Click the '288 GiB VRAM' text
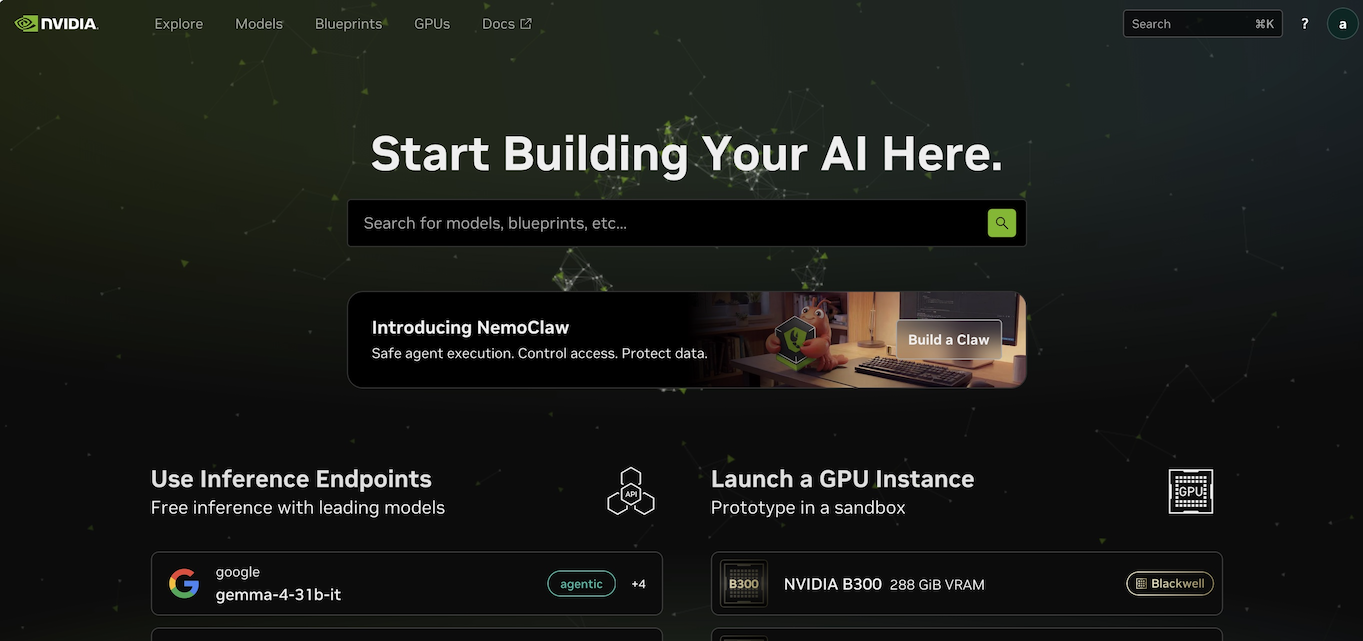1363x641 pixels. pyautogui.click(x=937, y=585)
